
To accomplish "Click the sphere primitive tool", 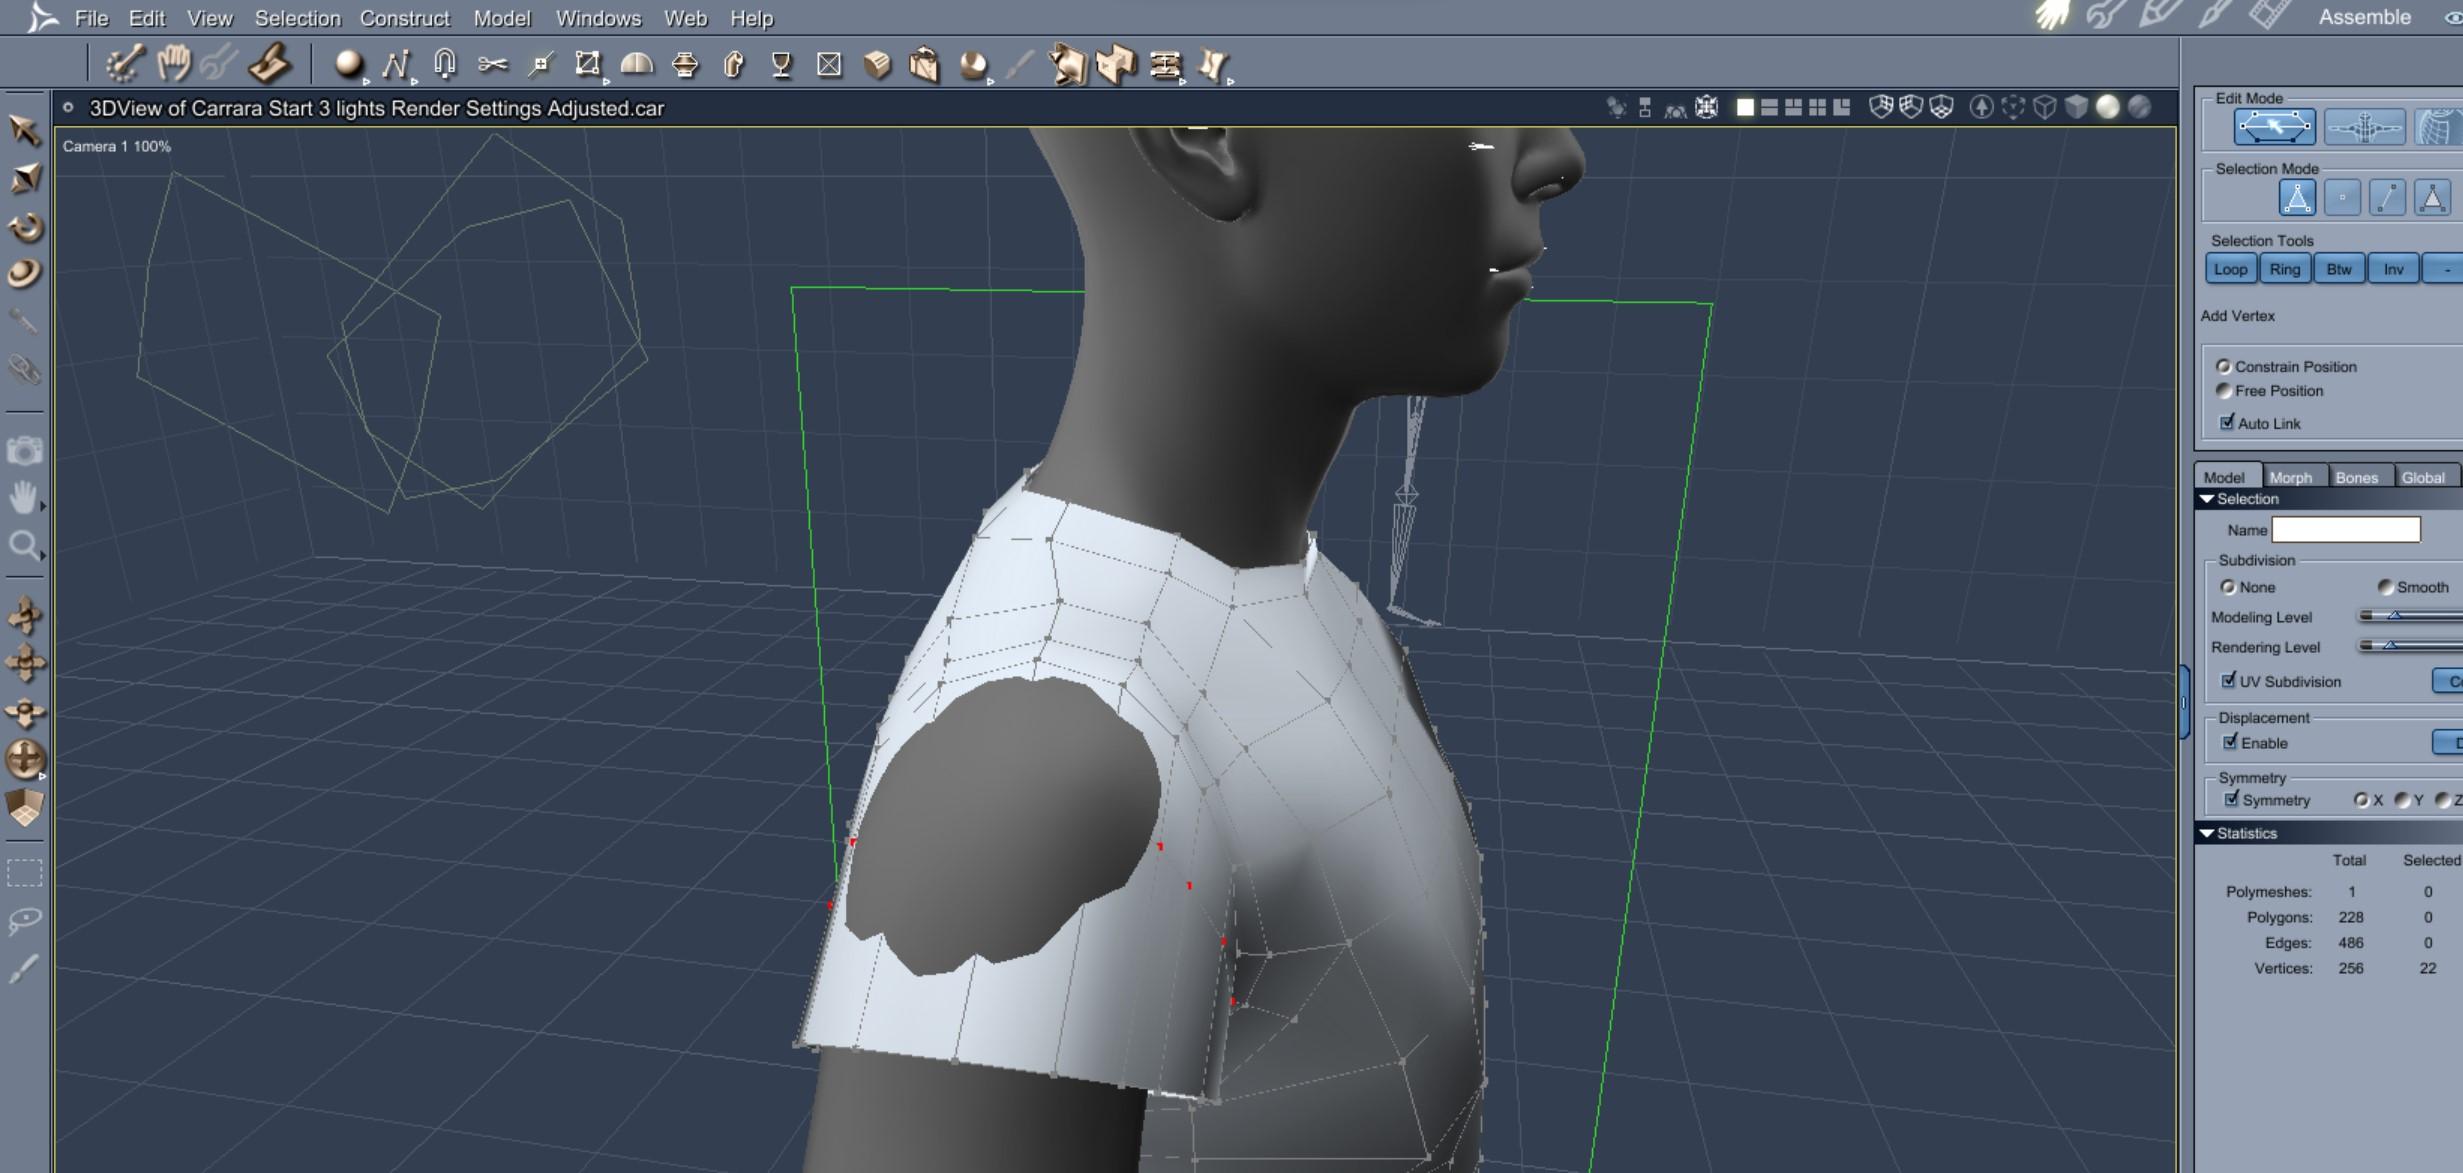I will 347,65.
